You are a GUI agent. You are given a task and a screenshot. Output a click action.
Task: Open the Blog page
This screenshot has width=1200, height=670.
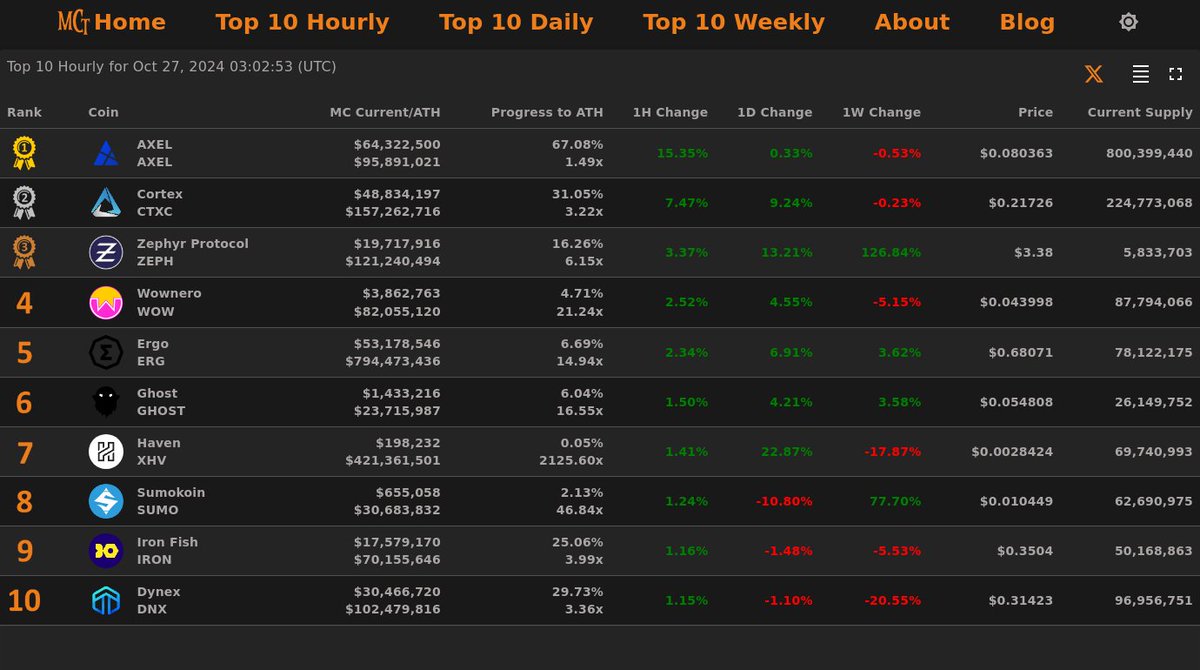[1027, 22]
